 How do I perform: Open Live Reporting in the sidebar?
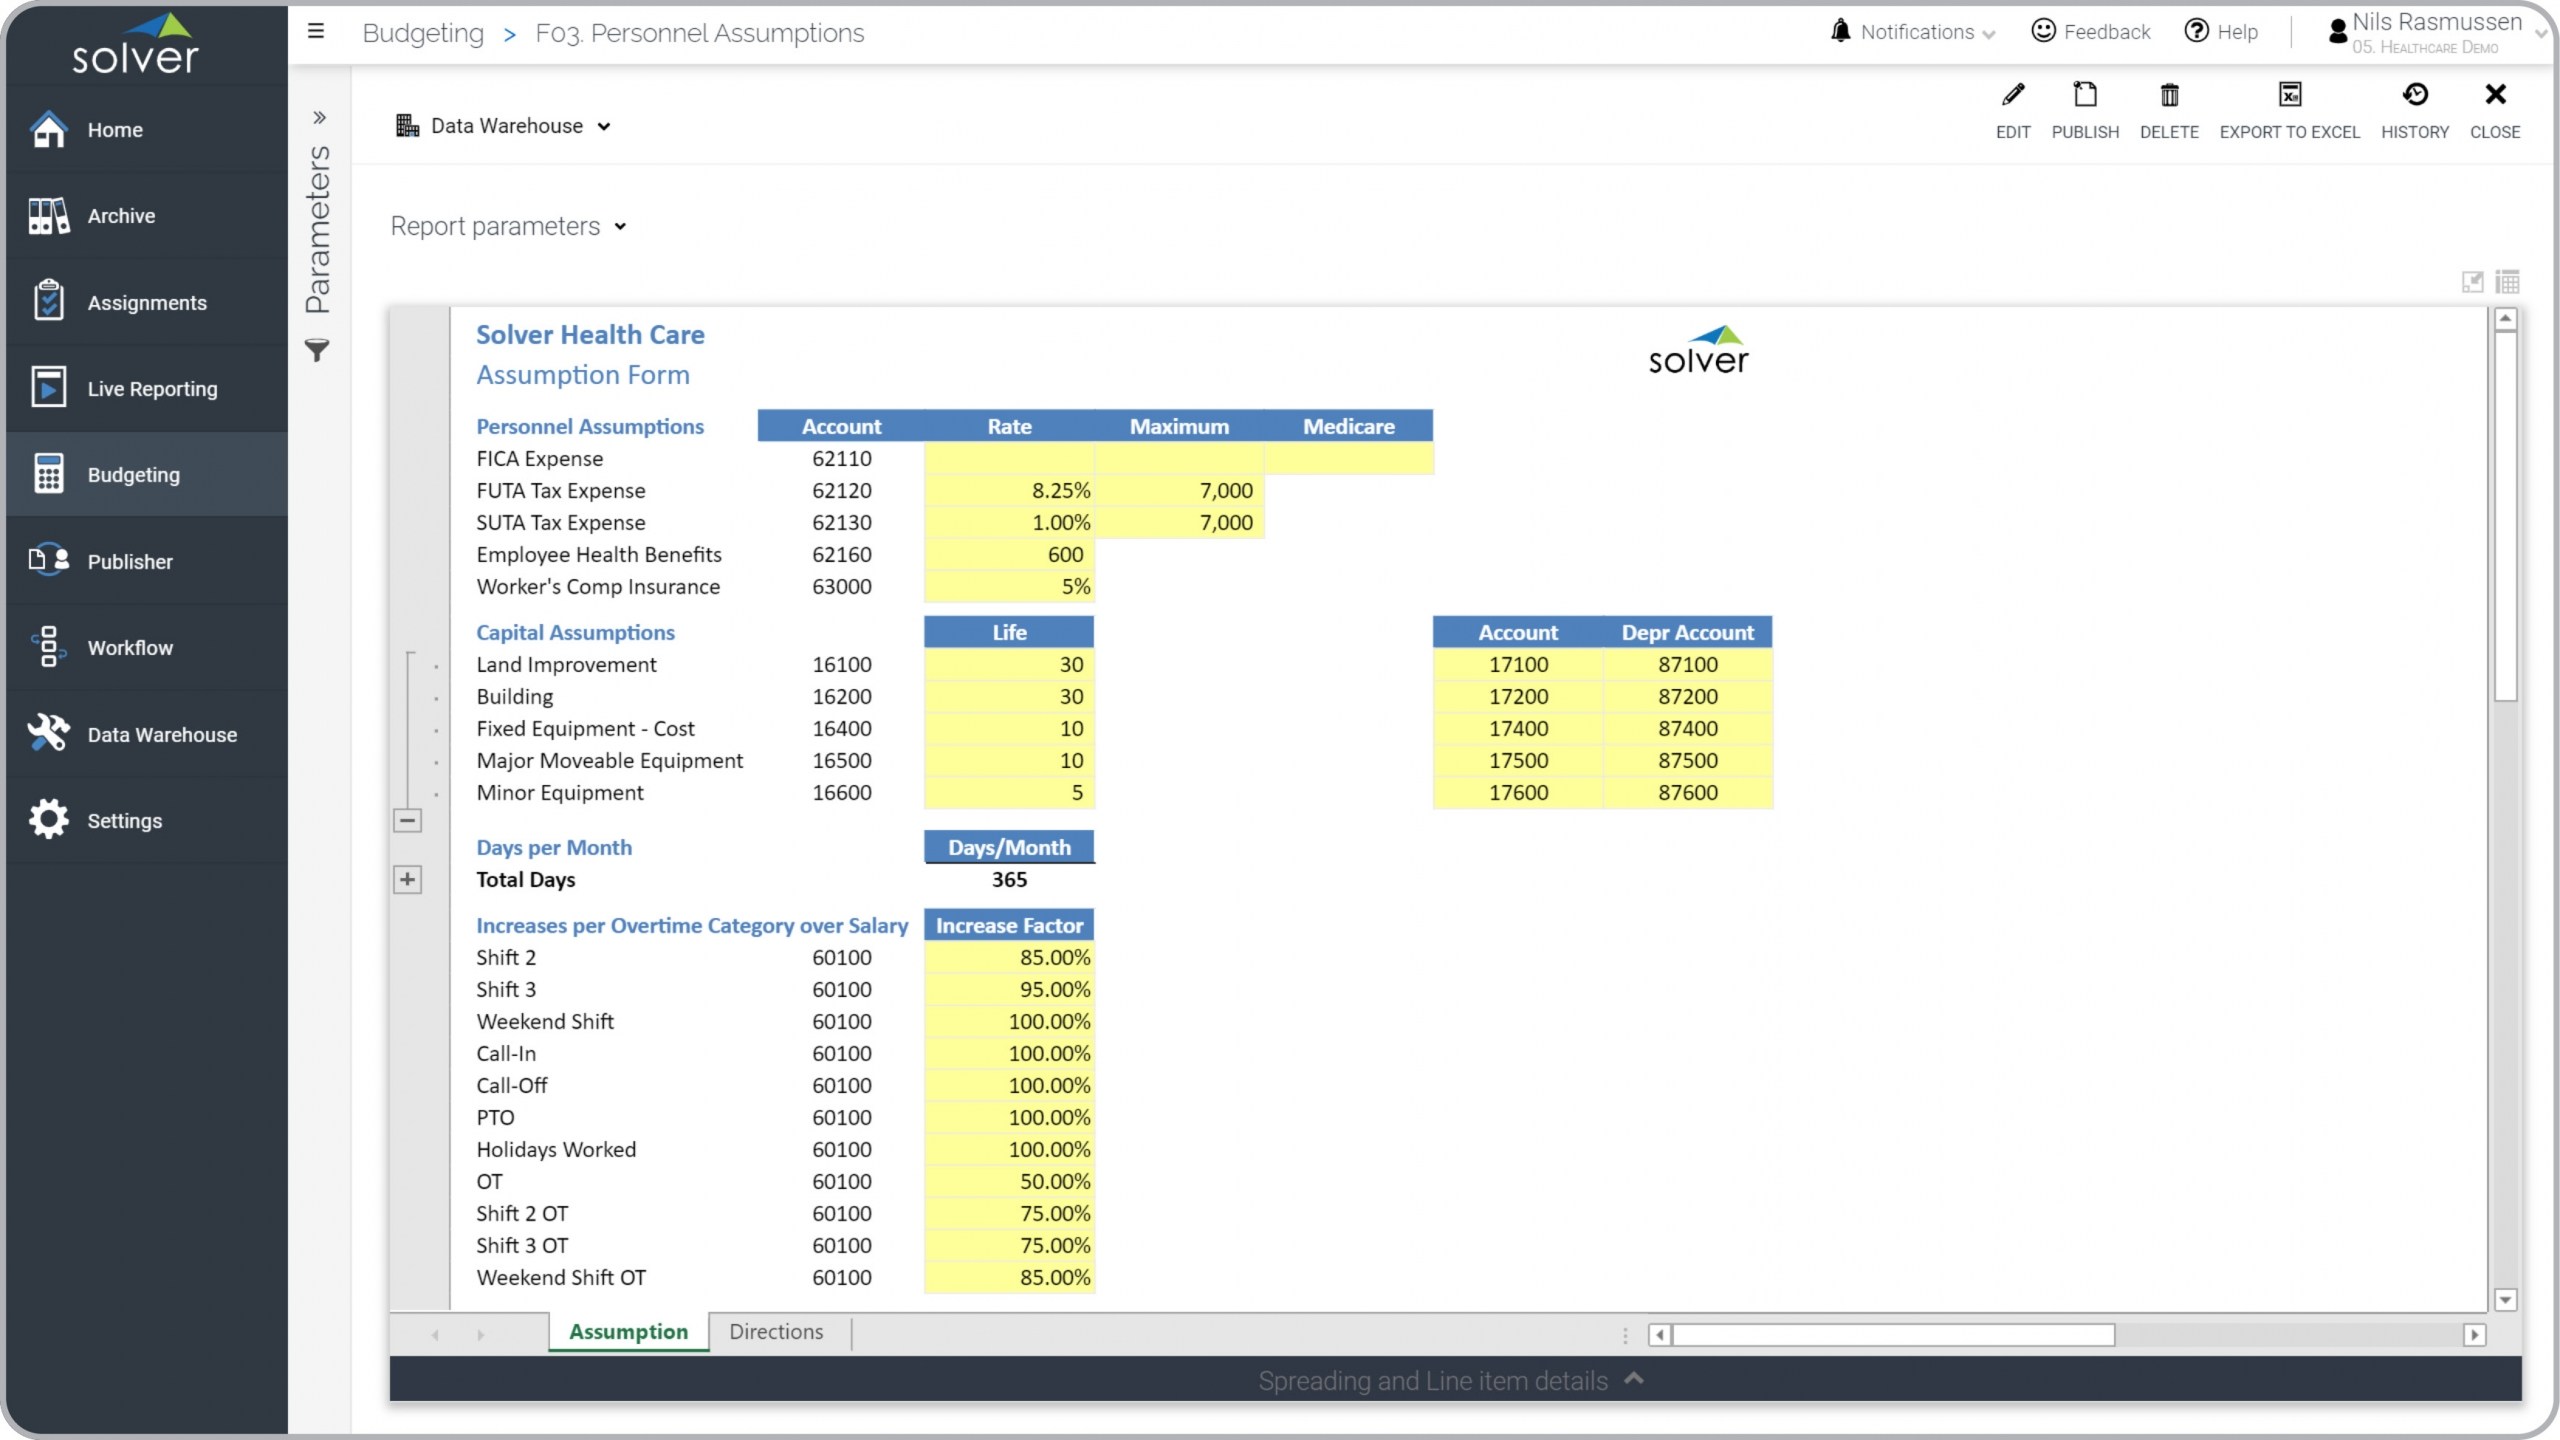(x=152, y=389)
